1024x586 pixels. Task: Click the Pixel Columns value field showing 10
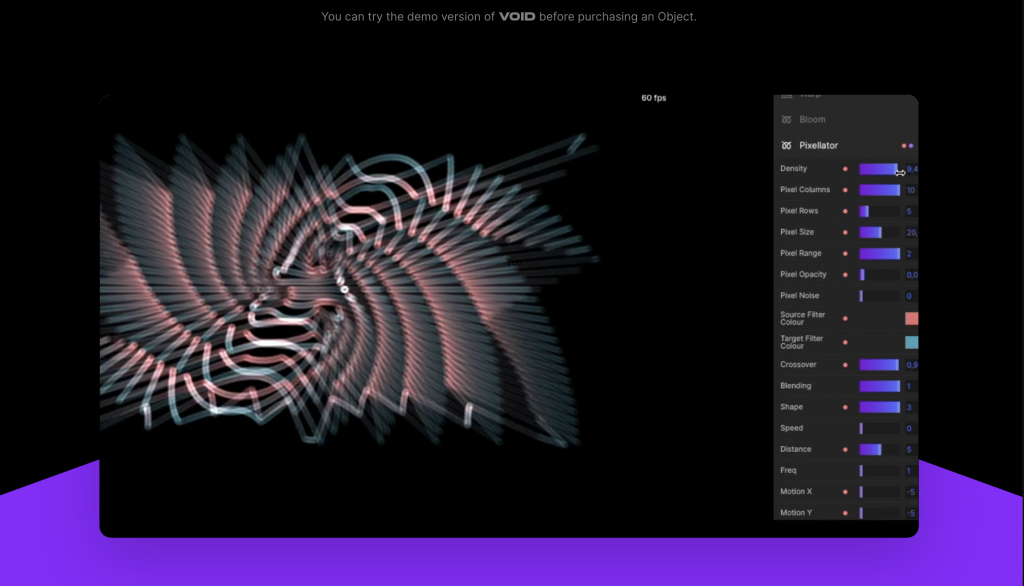(x=911, y=190)
